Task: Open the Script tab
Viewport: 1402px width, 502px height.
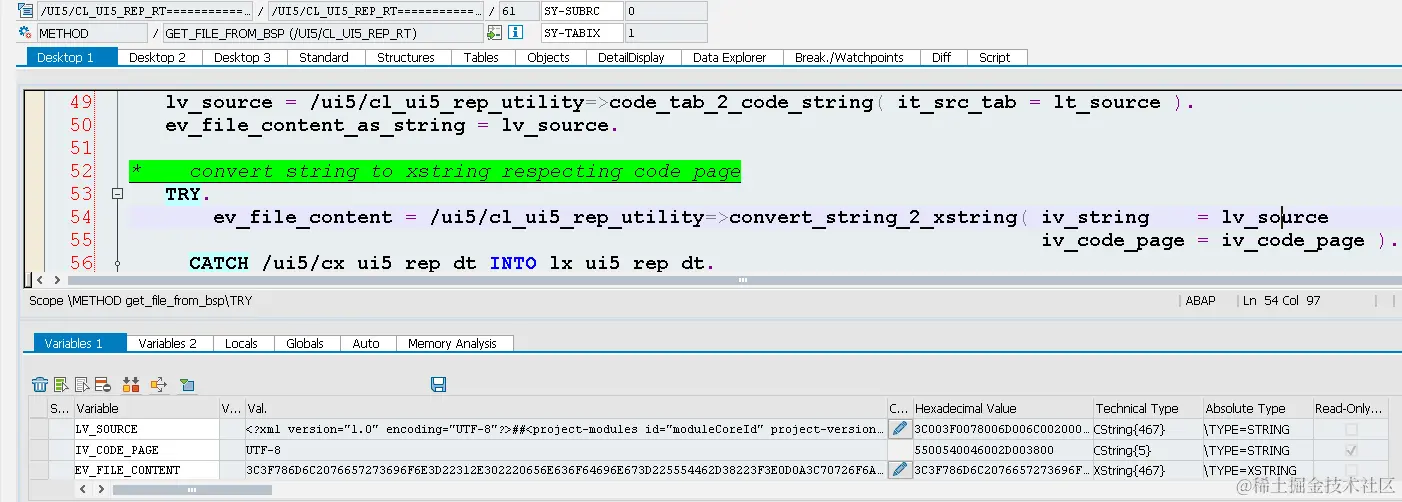Action: pos(994,57)
